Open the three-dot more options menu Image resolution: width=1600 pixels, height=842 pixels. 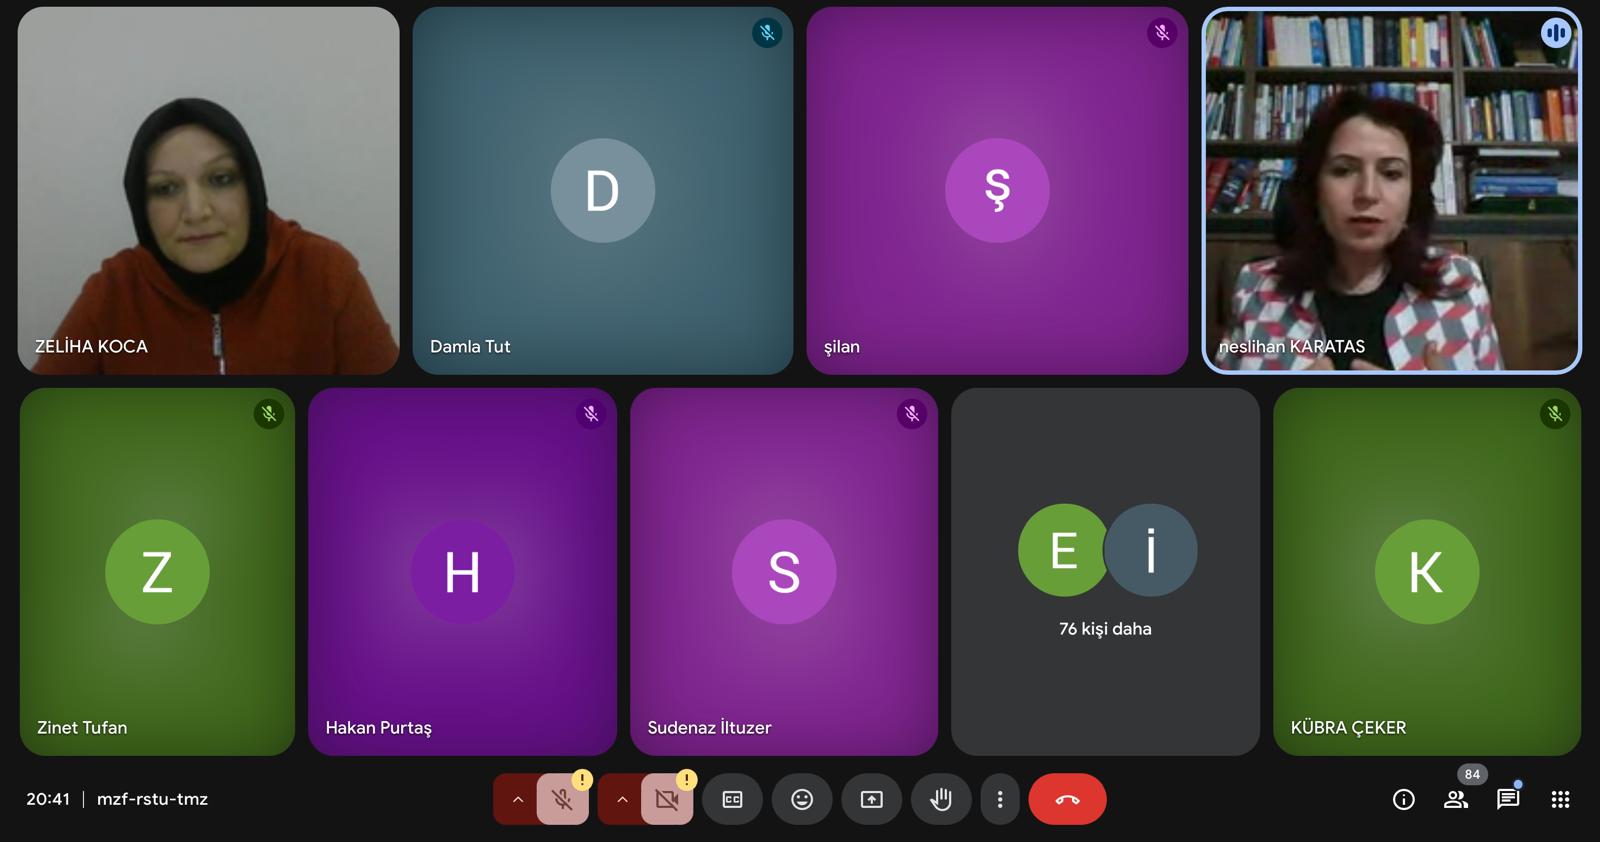(1000, 799)
